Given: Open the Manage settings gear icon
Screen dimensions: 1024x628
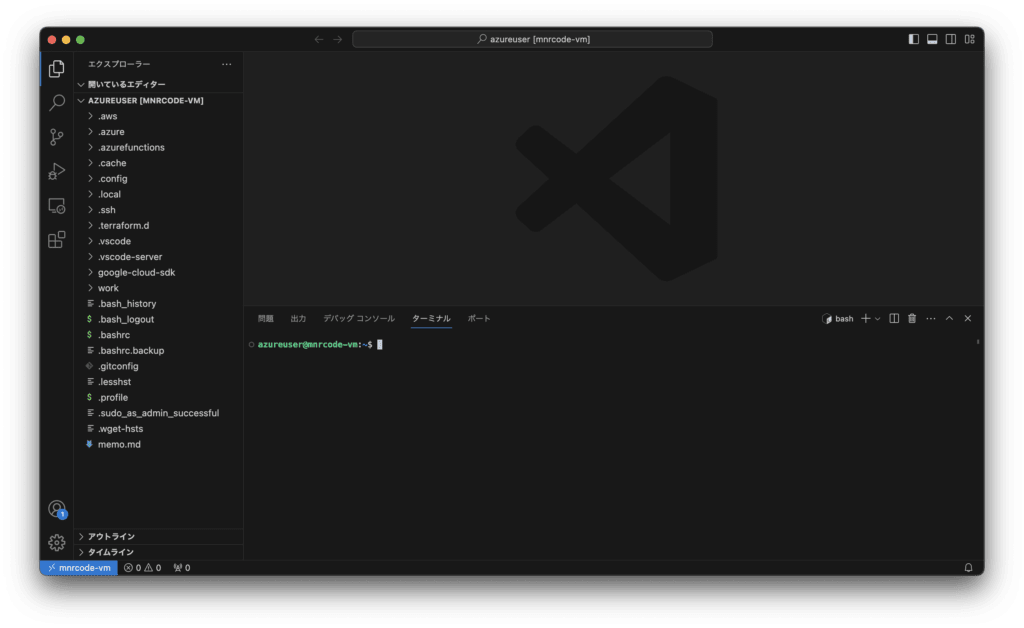Looking at the screenshot, I should tap(57, 542).
